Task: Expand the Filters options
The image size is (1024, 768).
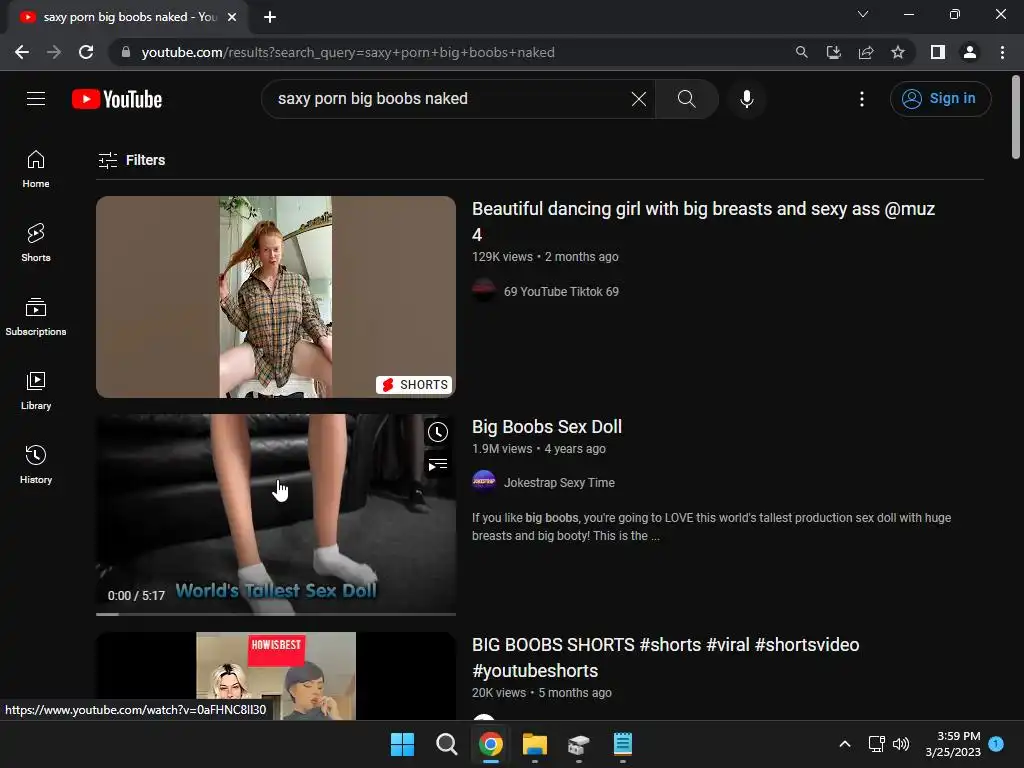Action: pos(131,160)
